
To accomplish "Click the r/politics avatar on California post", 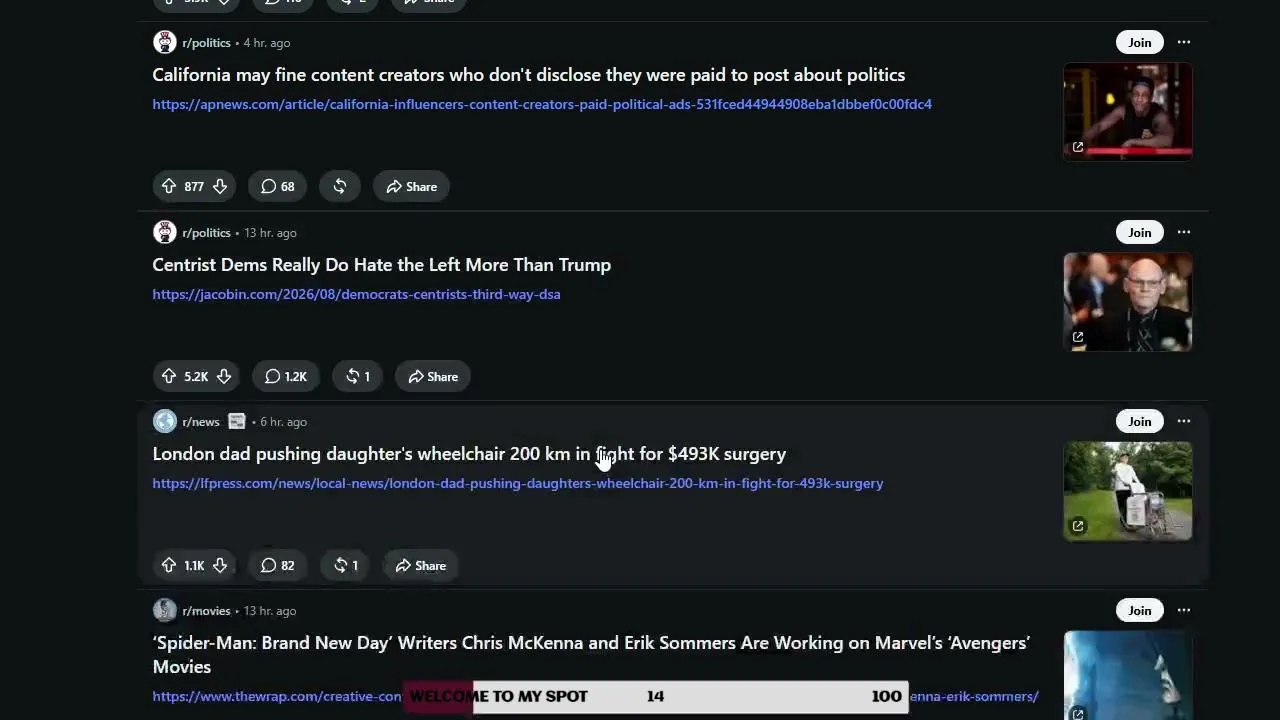I will (164, 42).
